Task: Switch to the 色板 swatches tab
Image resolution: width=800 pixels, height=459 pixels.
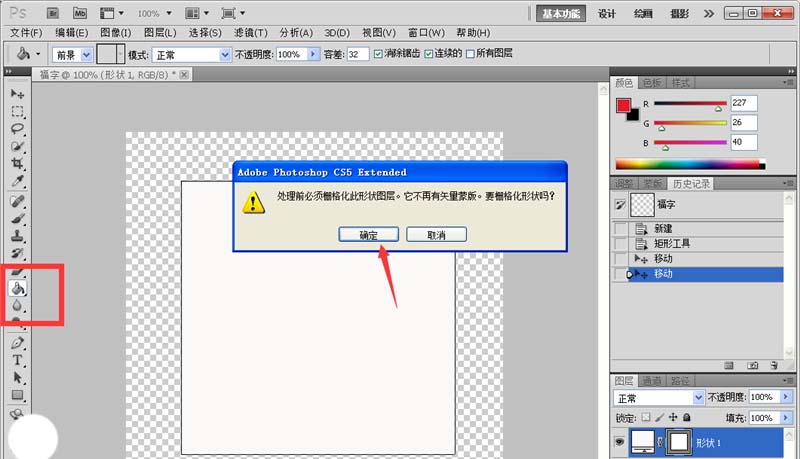Action: [x=652, y=83]
